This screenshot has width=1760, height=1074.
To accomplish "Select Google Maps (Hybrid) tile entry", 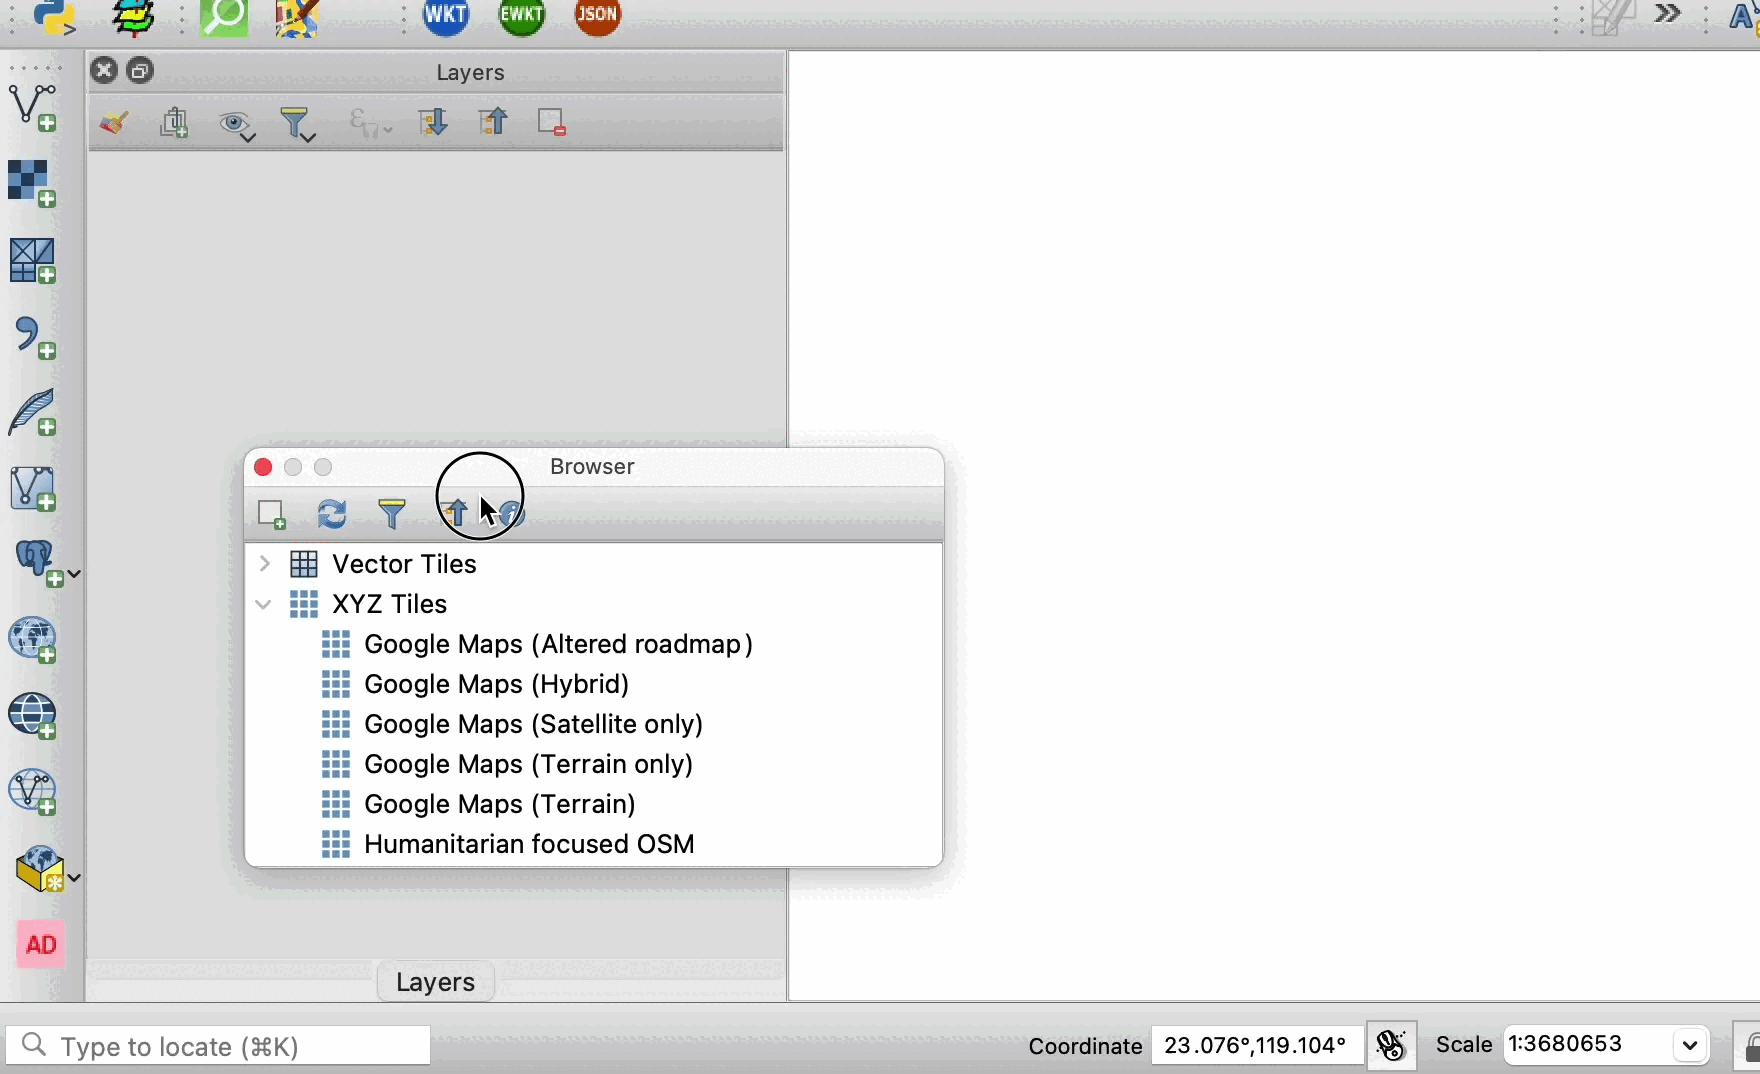I will 496,685.
